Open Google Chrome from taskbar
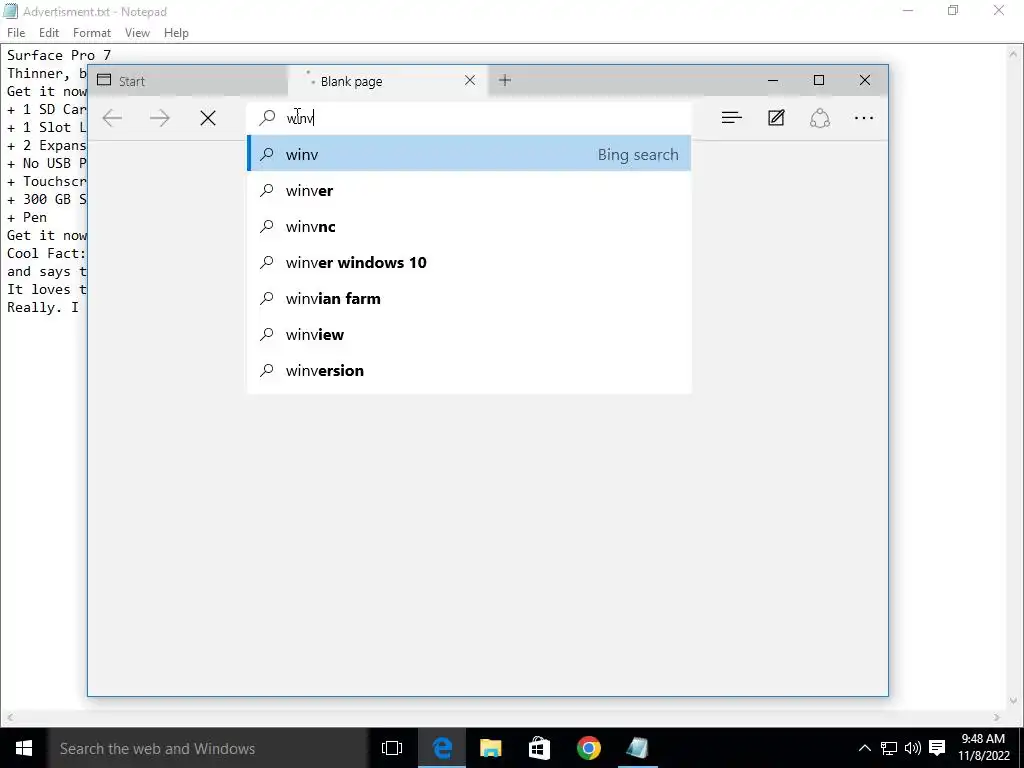Image resolution: width=1024 pixels, height=768 pixels. pos(588,748)
